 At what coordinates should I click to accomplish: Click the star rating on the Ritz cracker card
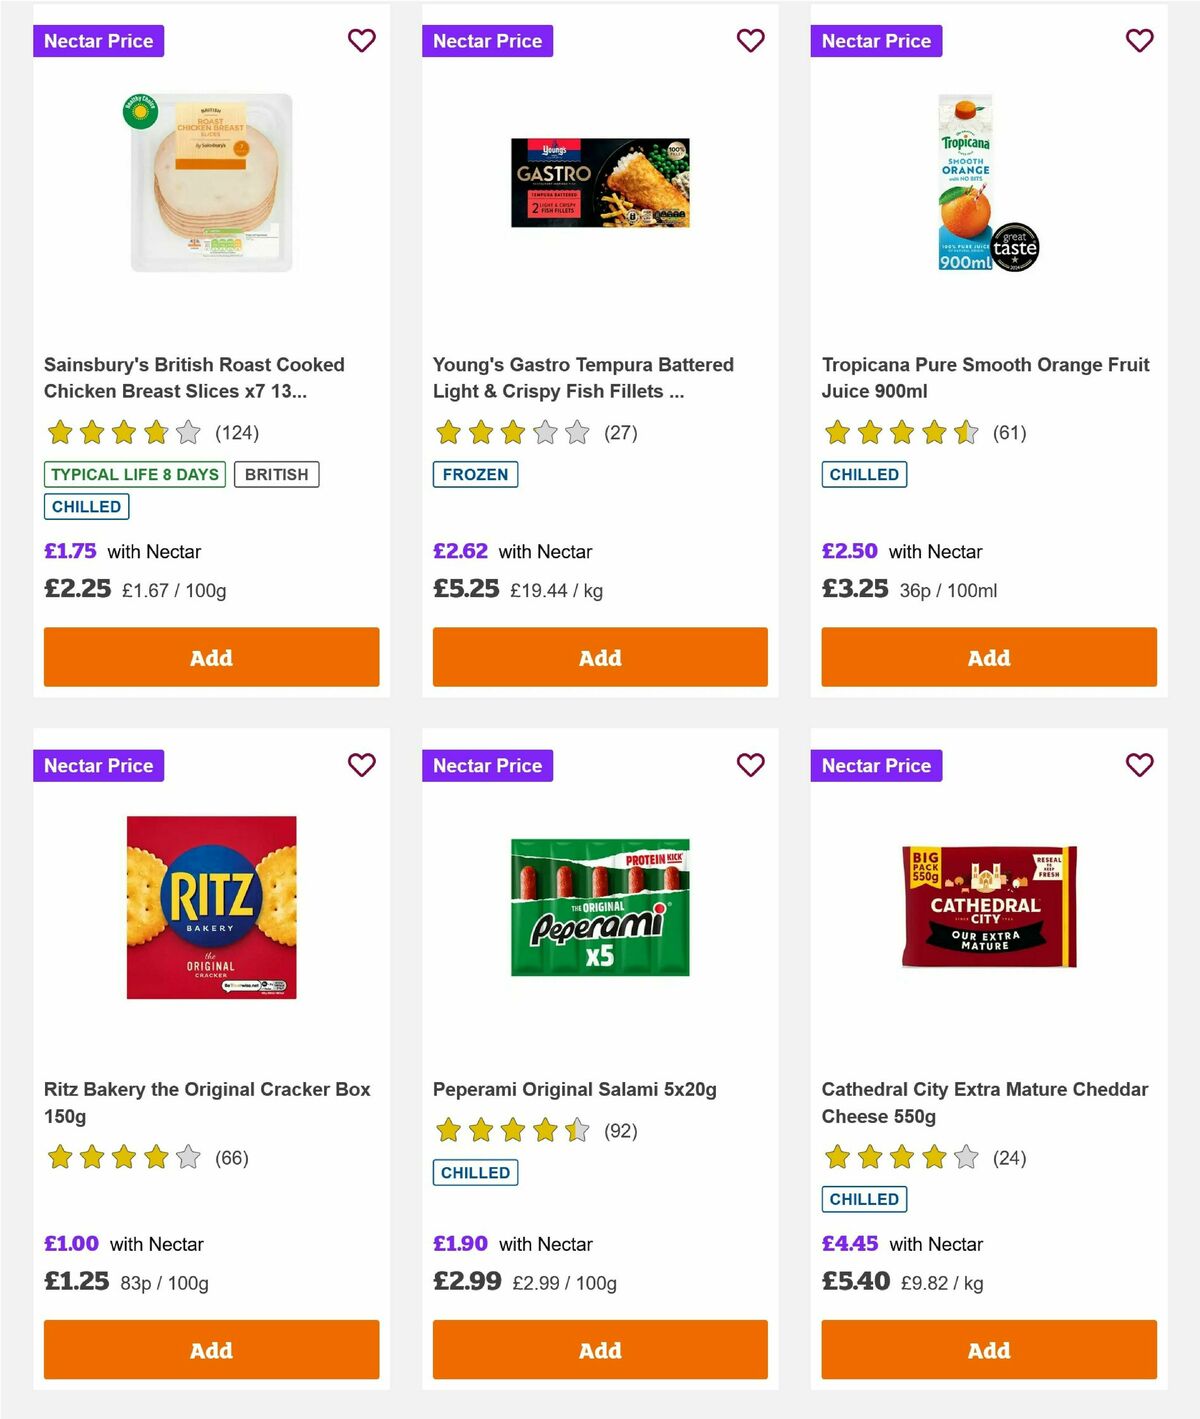pos(122,1157)
